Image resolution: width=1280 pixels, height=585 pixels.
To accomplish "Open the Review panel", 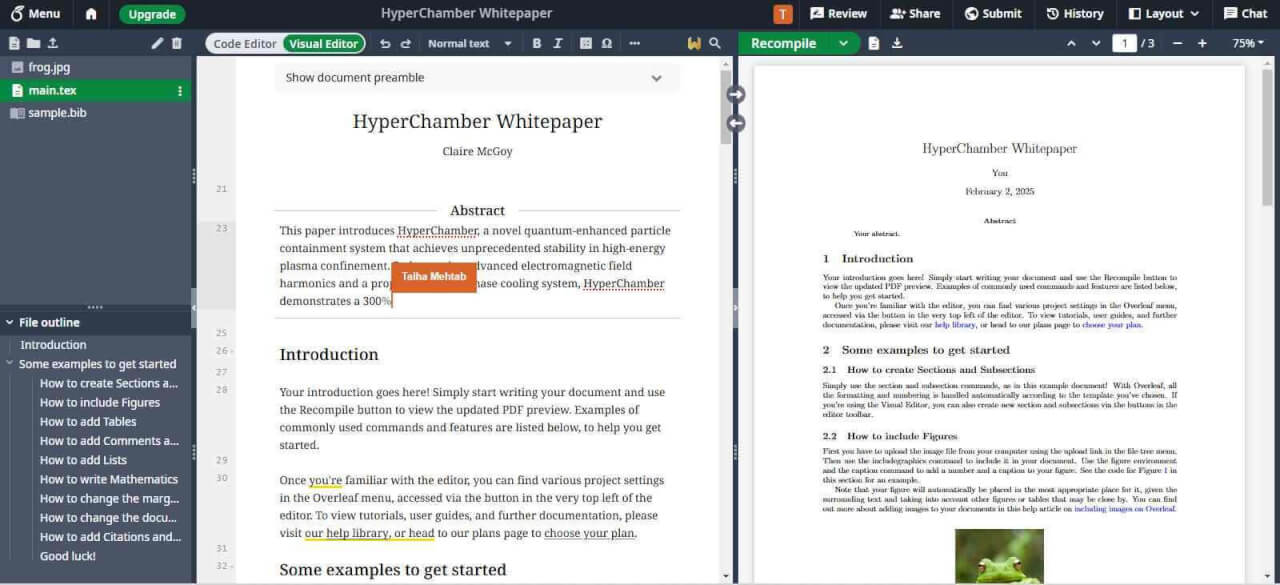I will tap(838, 13).
